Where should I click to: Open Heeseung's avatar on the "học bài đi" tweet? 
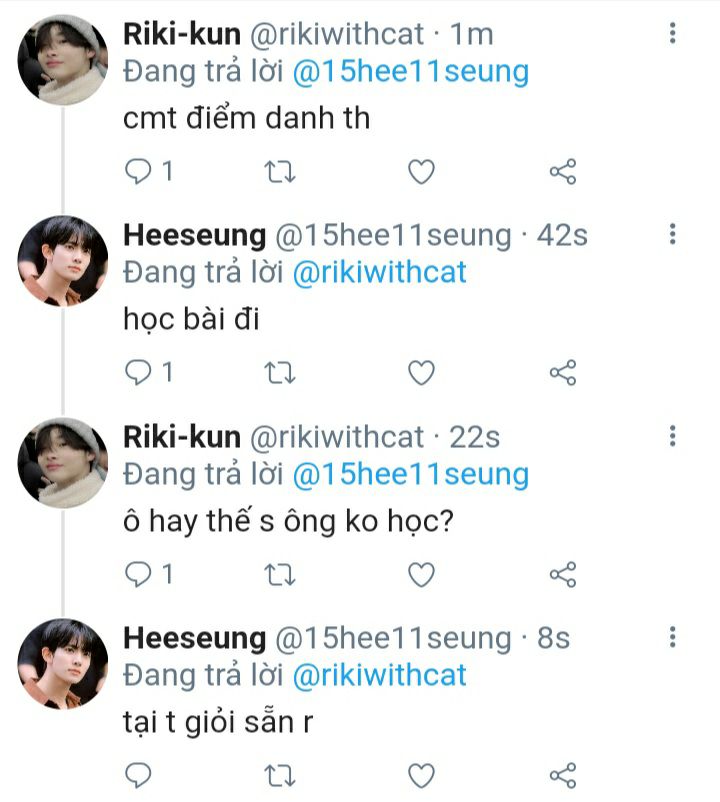point(62,261)
